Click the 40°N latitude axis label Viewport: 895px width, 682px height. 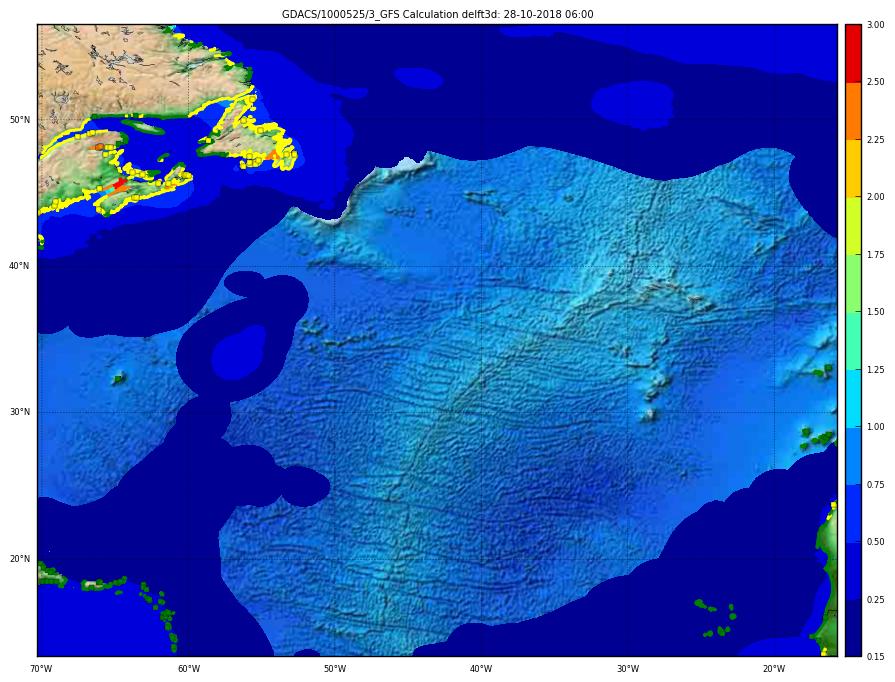[x=20, y=266]
